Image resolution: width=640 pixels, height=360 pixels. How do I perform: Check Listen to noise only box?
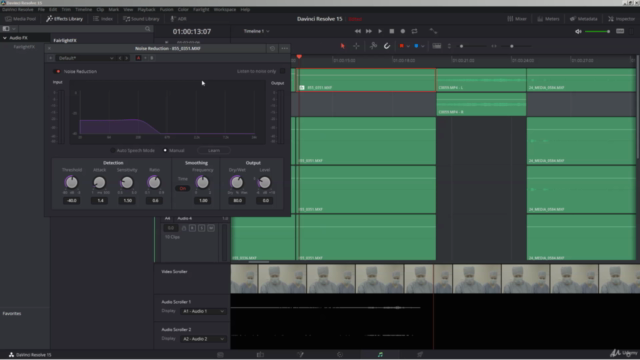(282, 71)
